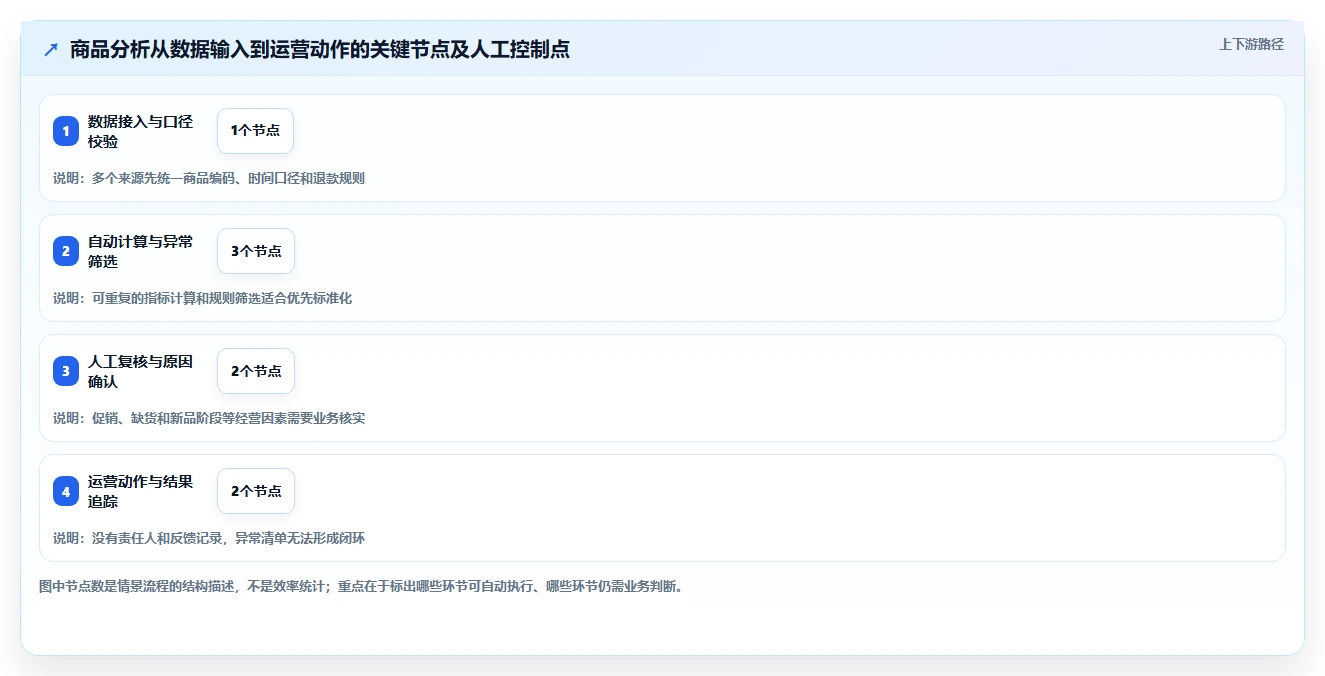Click the 数据接入与口径校验 step title
Screen dimensions: 1325x676
tap(141, 131)
